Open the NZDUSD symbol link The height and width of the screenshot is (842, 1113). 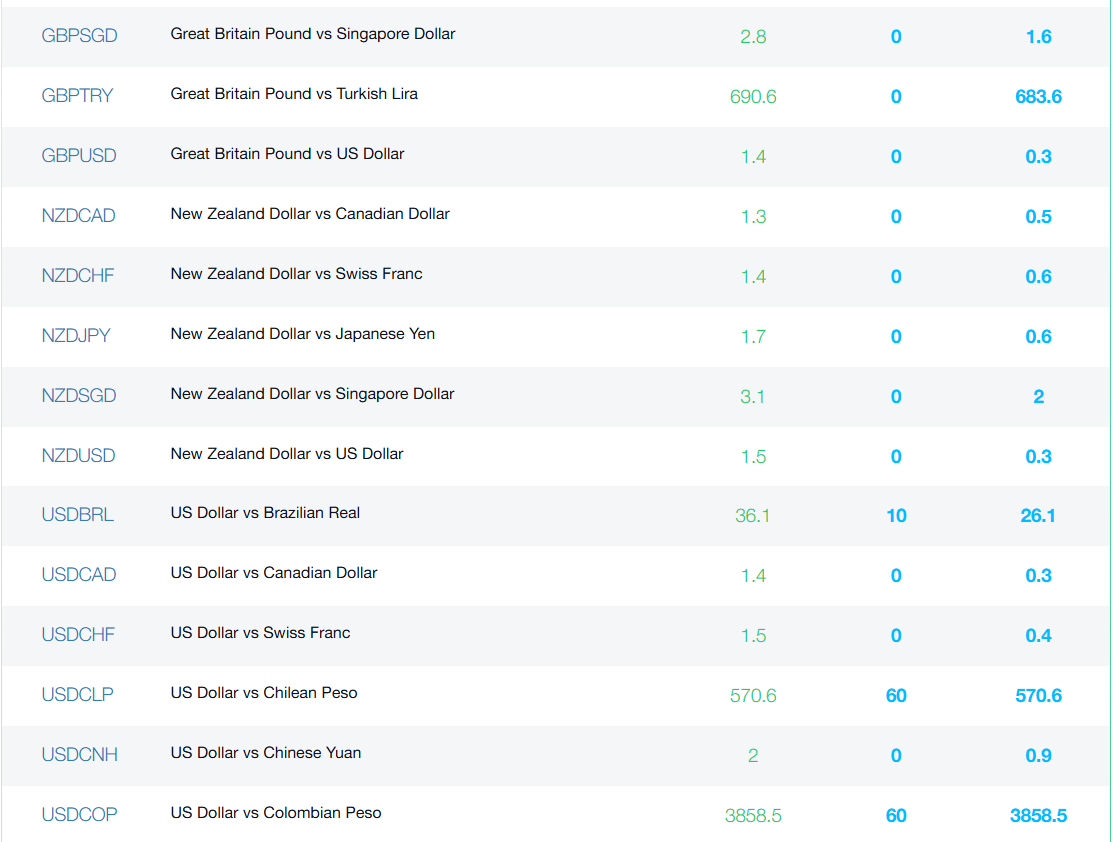coord(78,455)
